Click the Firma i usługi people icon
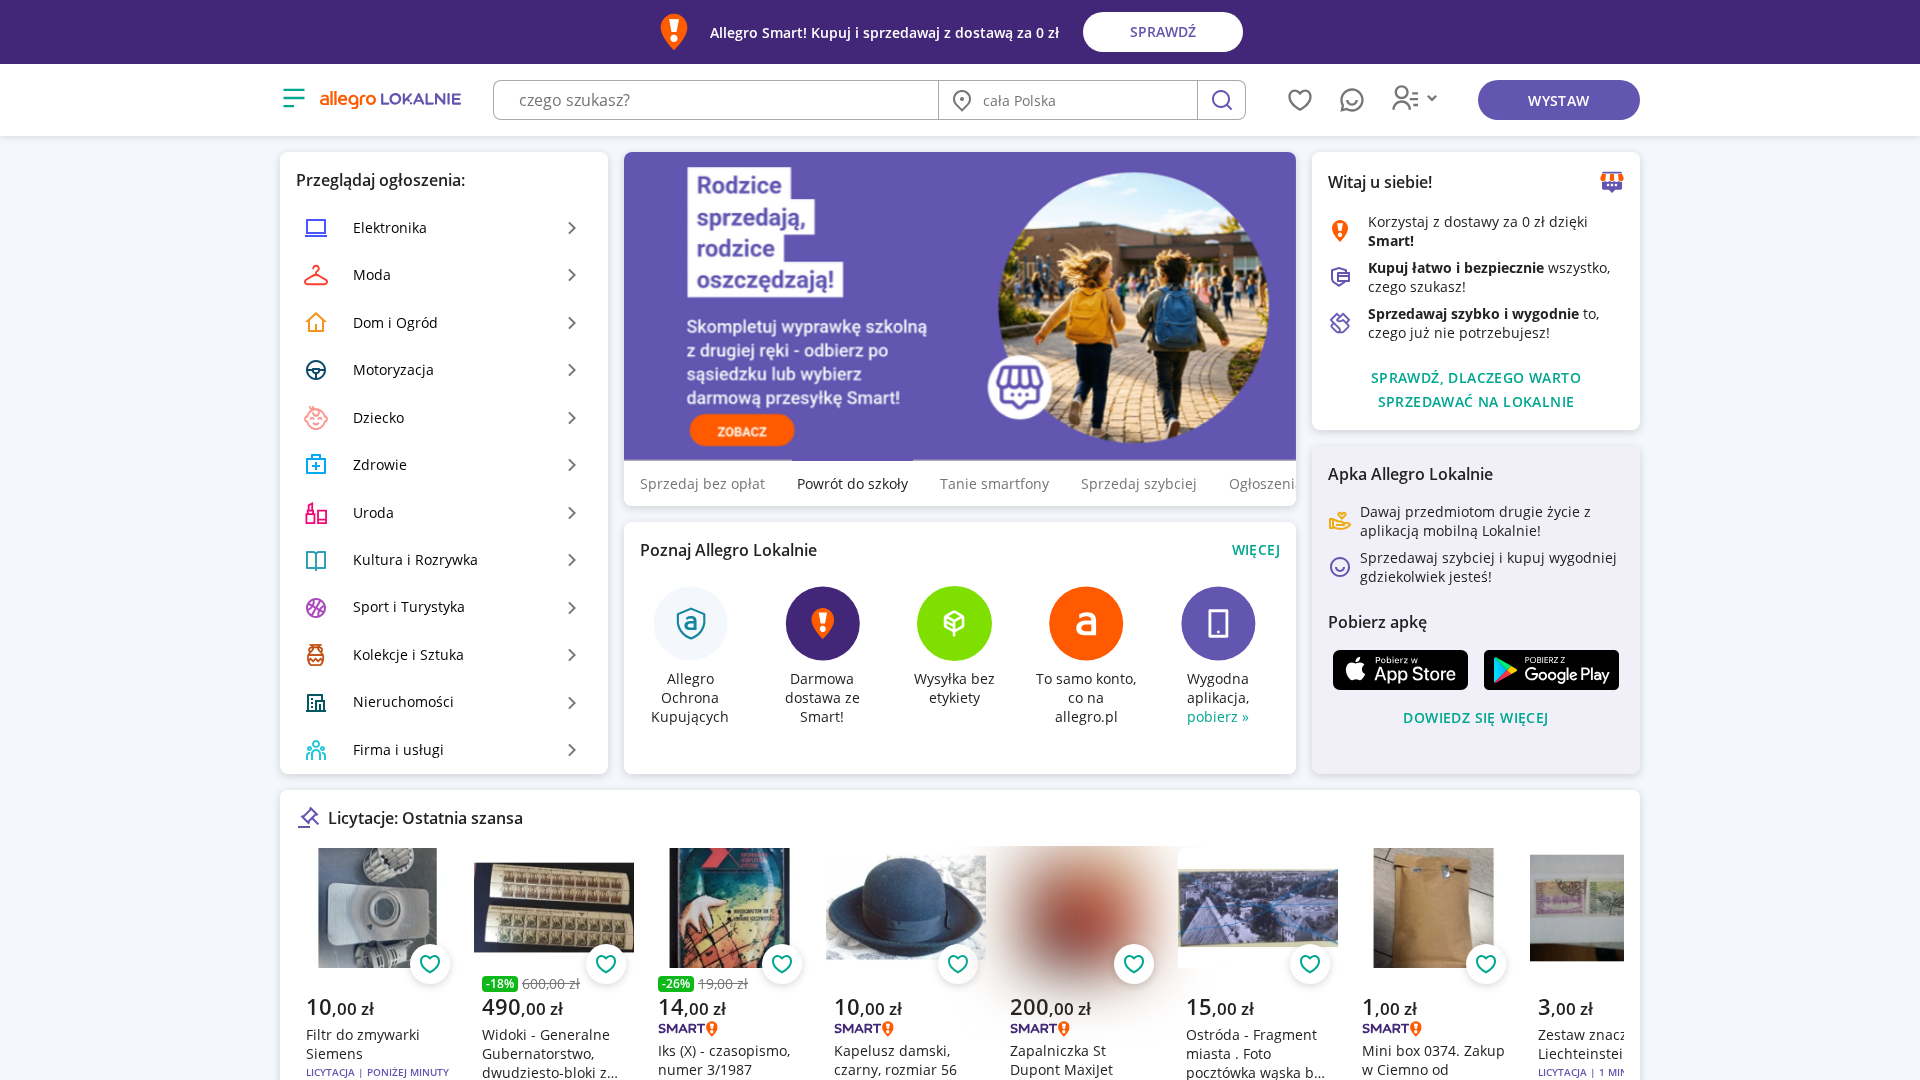Image resolution: width=1920 pixels, height=1080 pixels. tap(316, 750)
